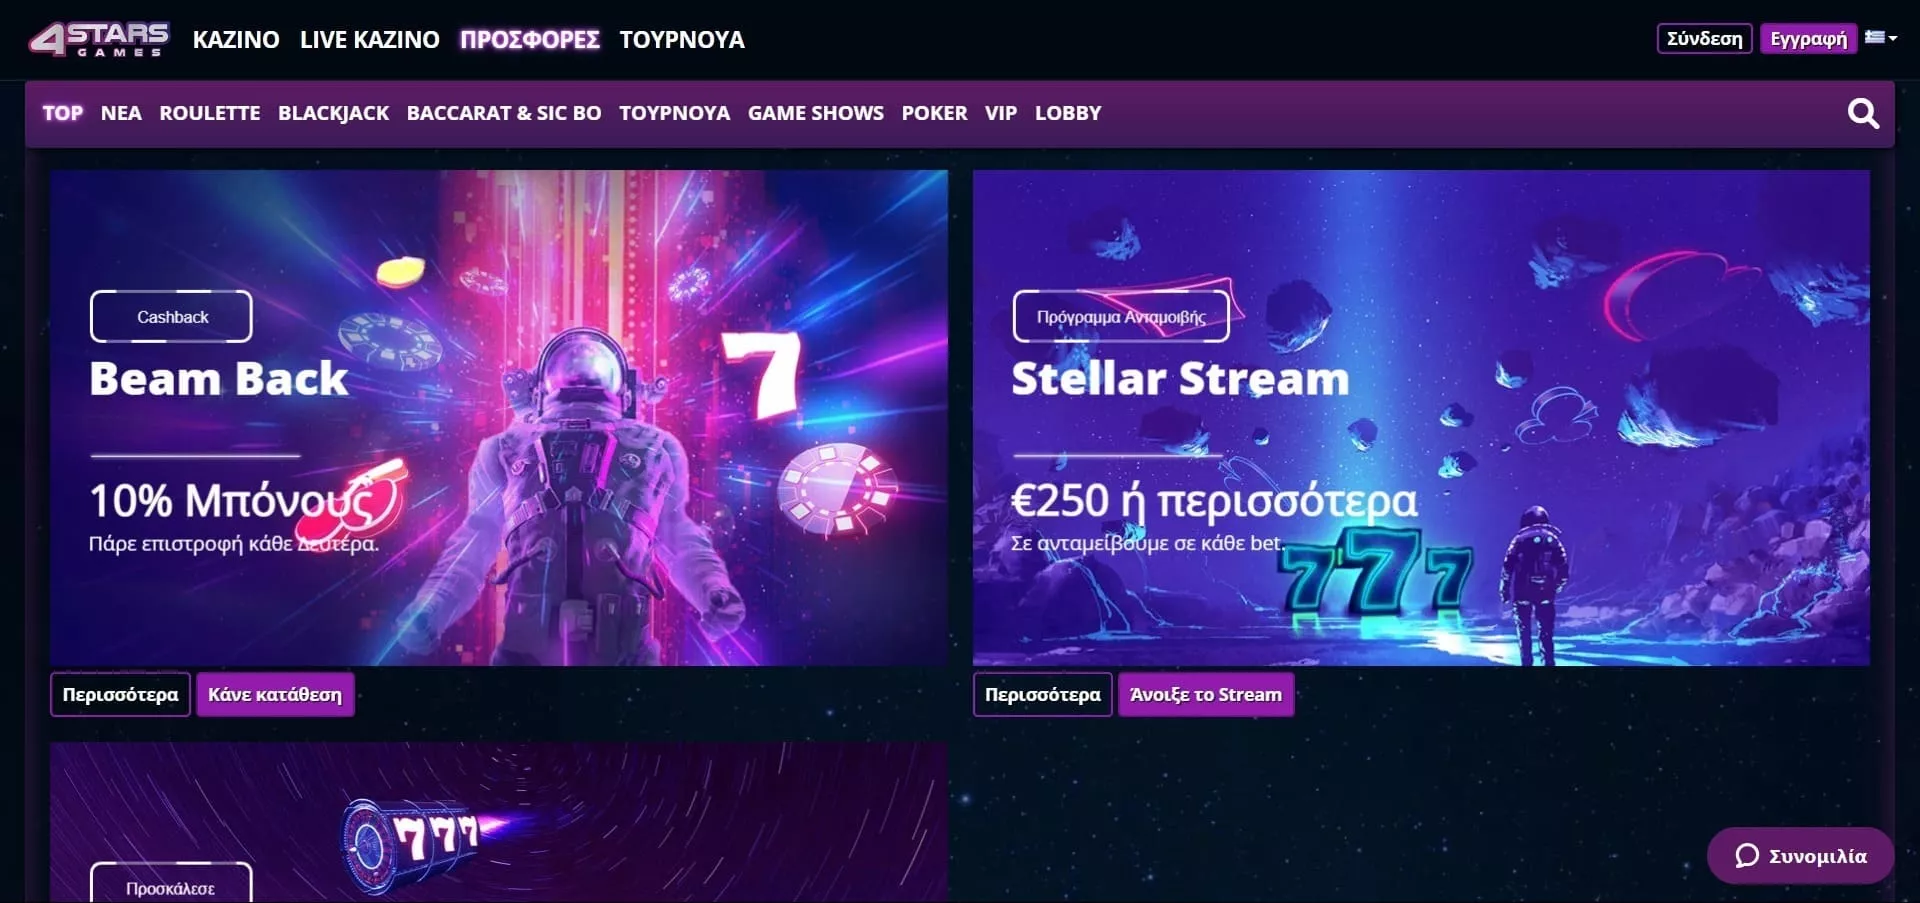
Task: Click Άνοιξε το Stream button
Action: (1206, 695)
